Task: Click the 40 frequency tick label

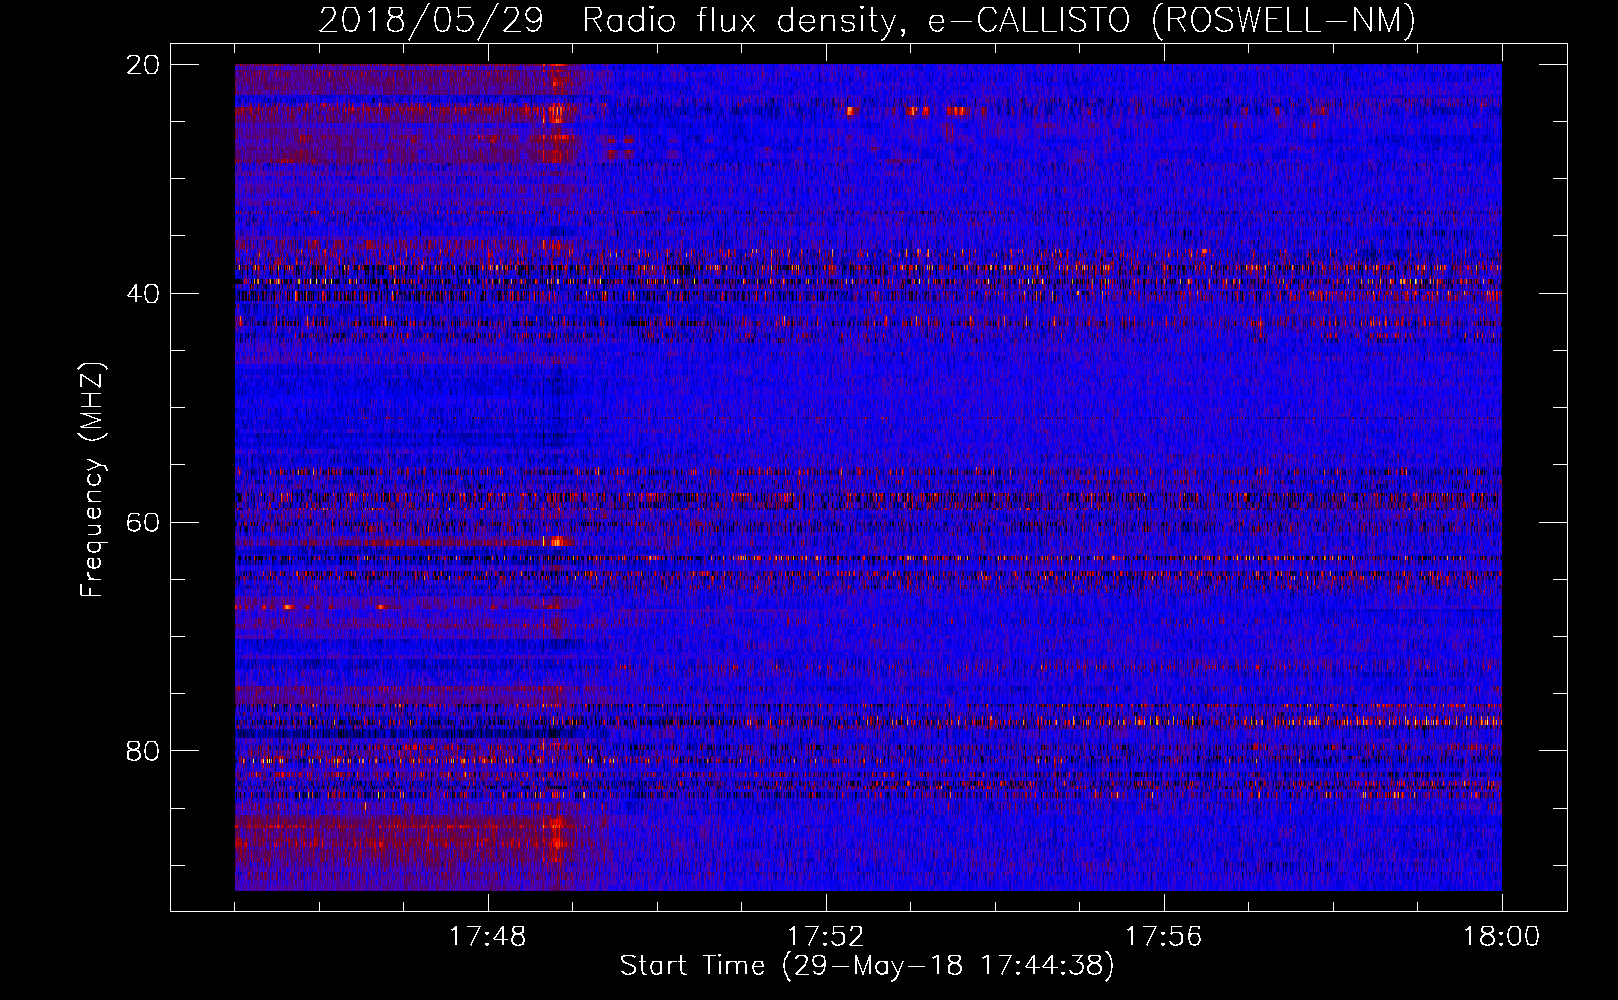Action: tap(143, 294)
